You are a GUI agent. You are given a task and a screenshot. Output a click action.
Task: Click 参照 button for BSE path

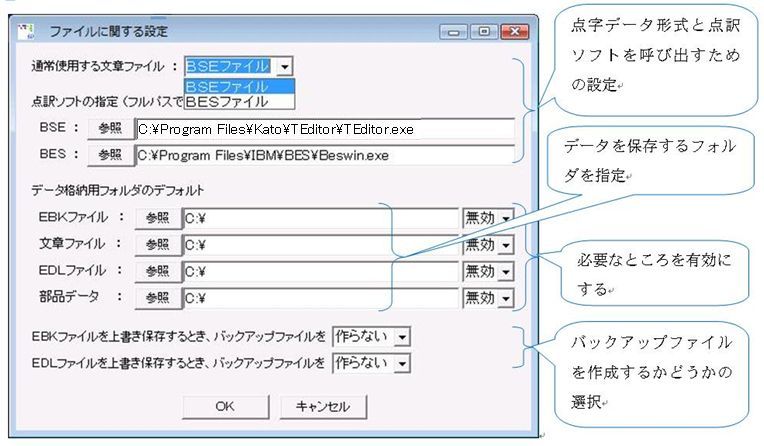point(109,129)
